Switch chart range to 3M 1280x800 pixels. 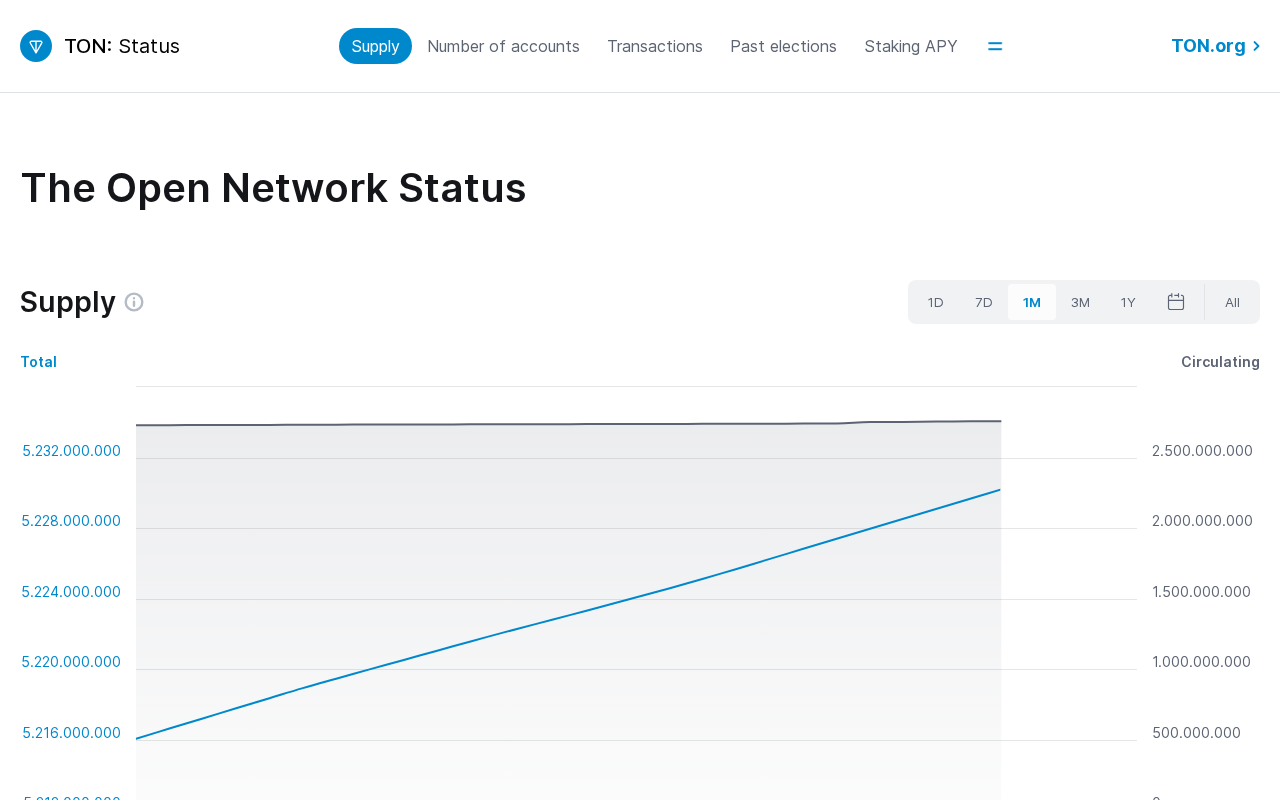1080,302
